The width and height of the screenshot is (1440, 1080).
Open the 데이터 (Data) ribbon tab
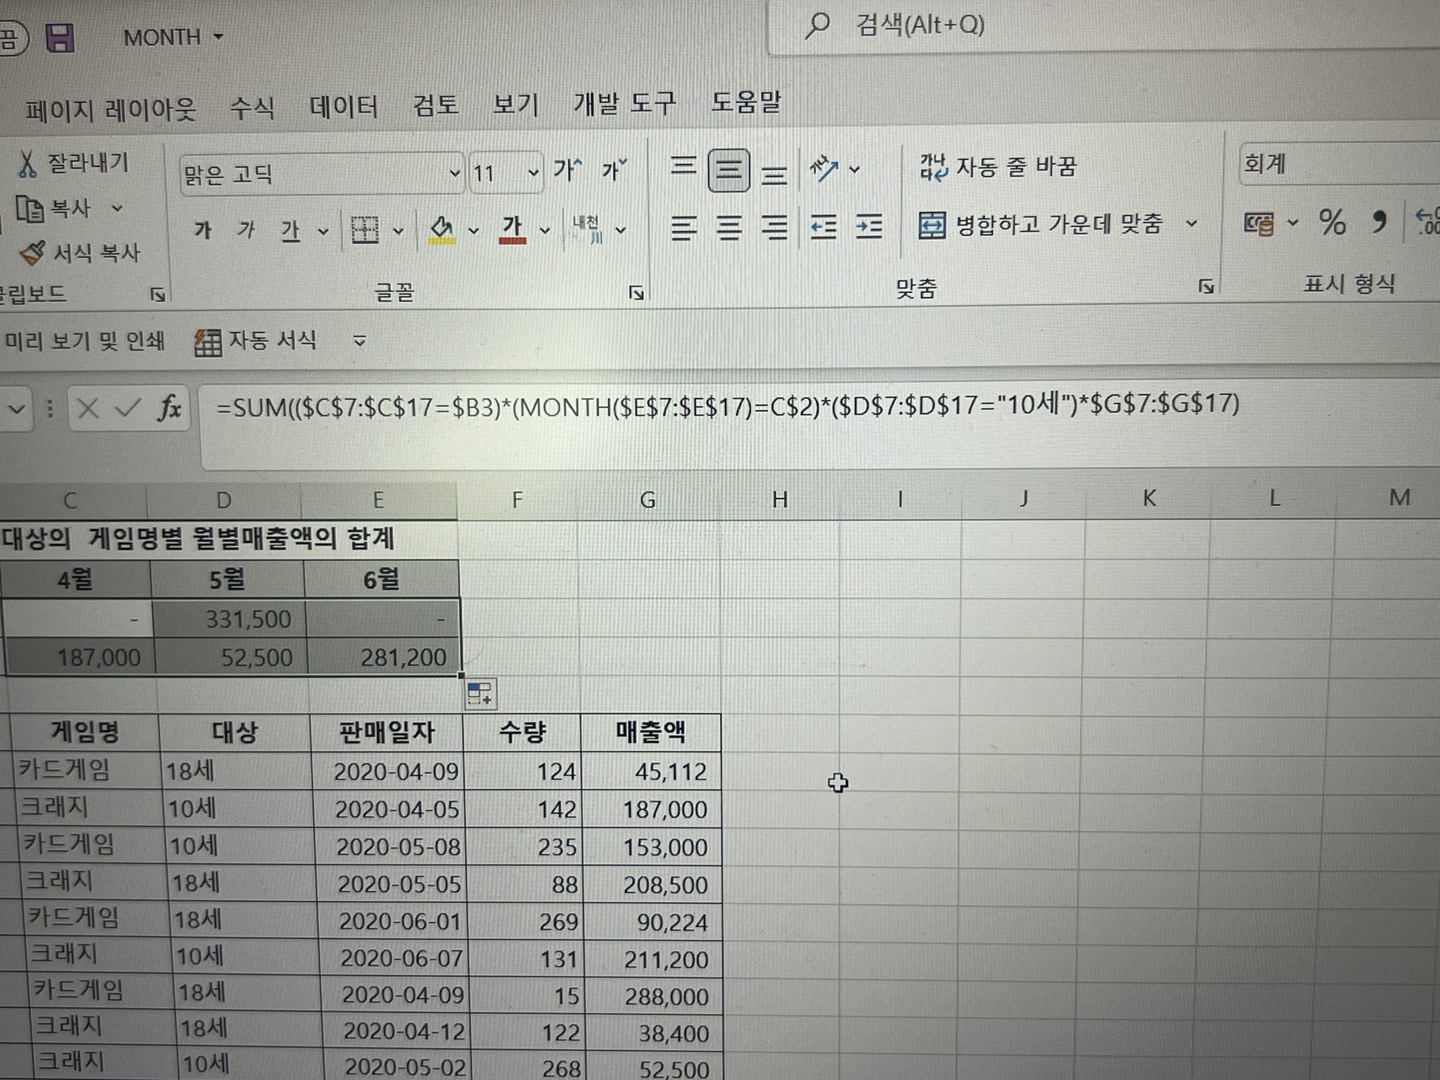[343, 106]
